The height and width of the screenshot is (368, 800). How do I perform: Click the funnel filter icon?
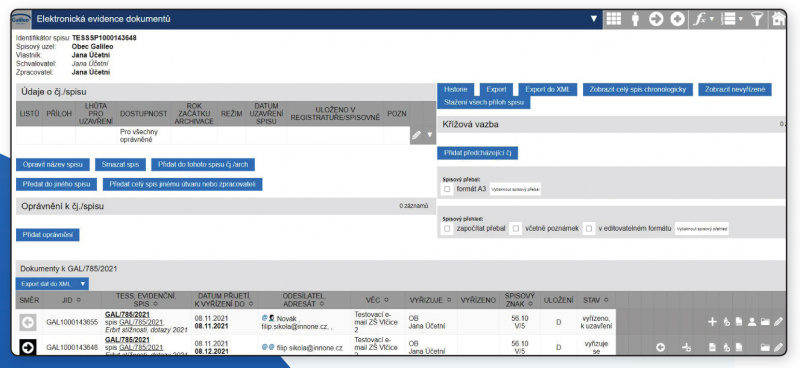coord(757,19)
